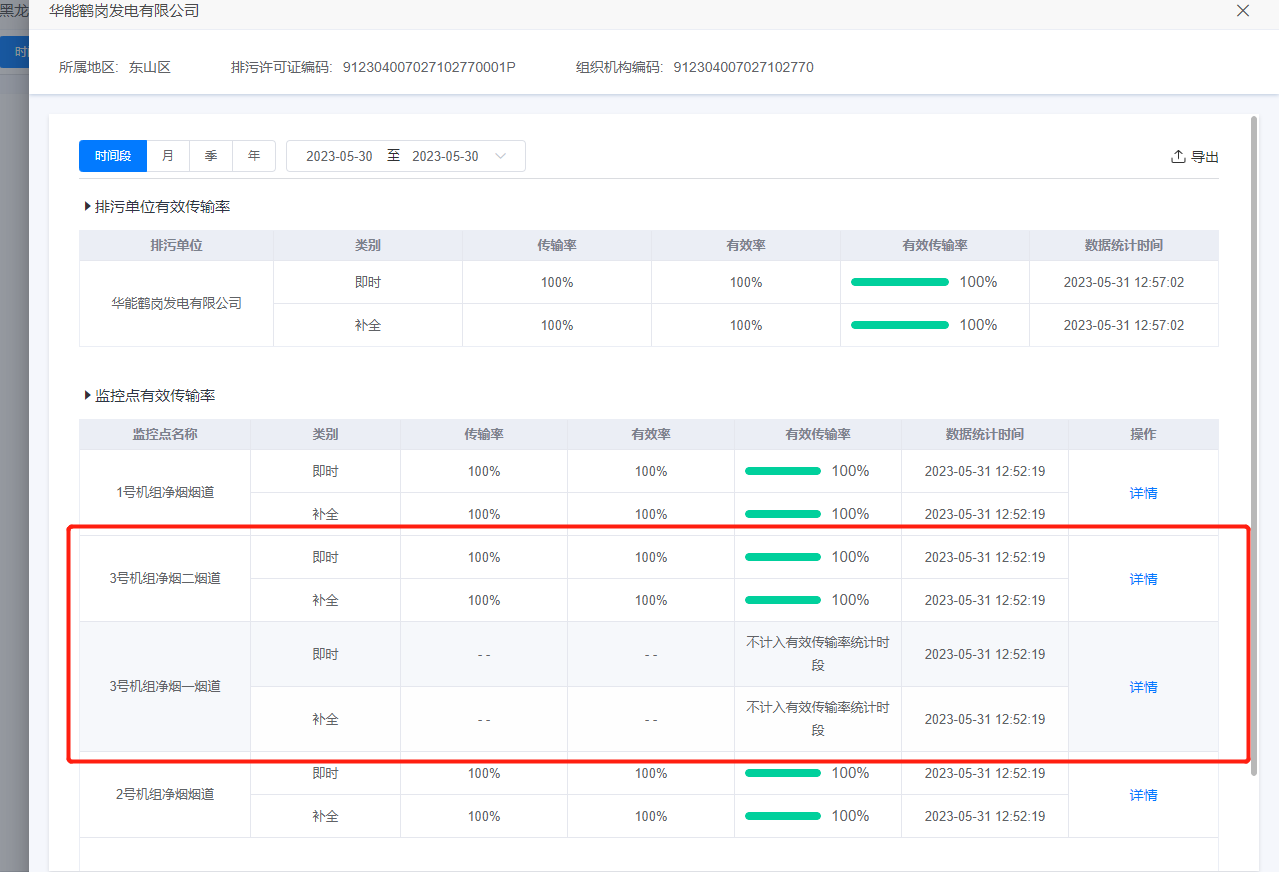Click the 排污许可证编码 value 912304007027102770001P

click(429, 67)
